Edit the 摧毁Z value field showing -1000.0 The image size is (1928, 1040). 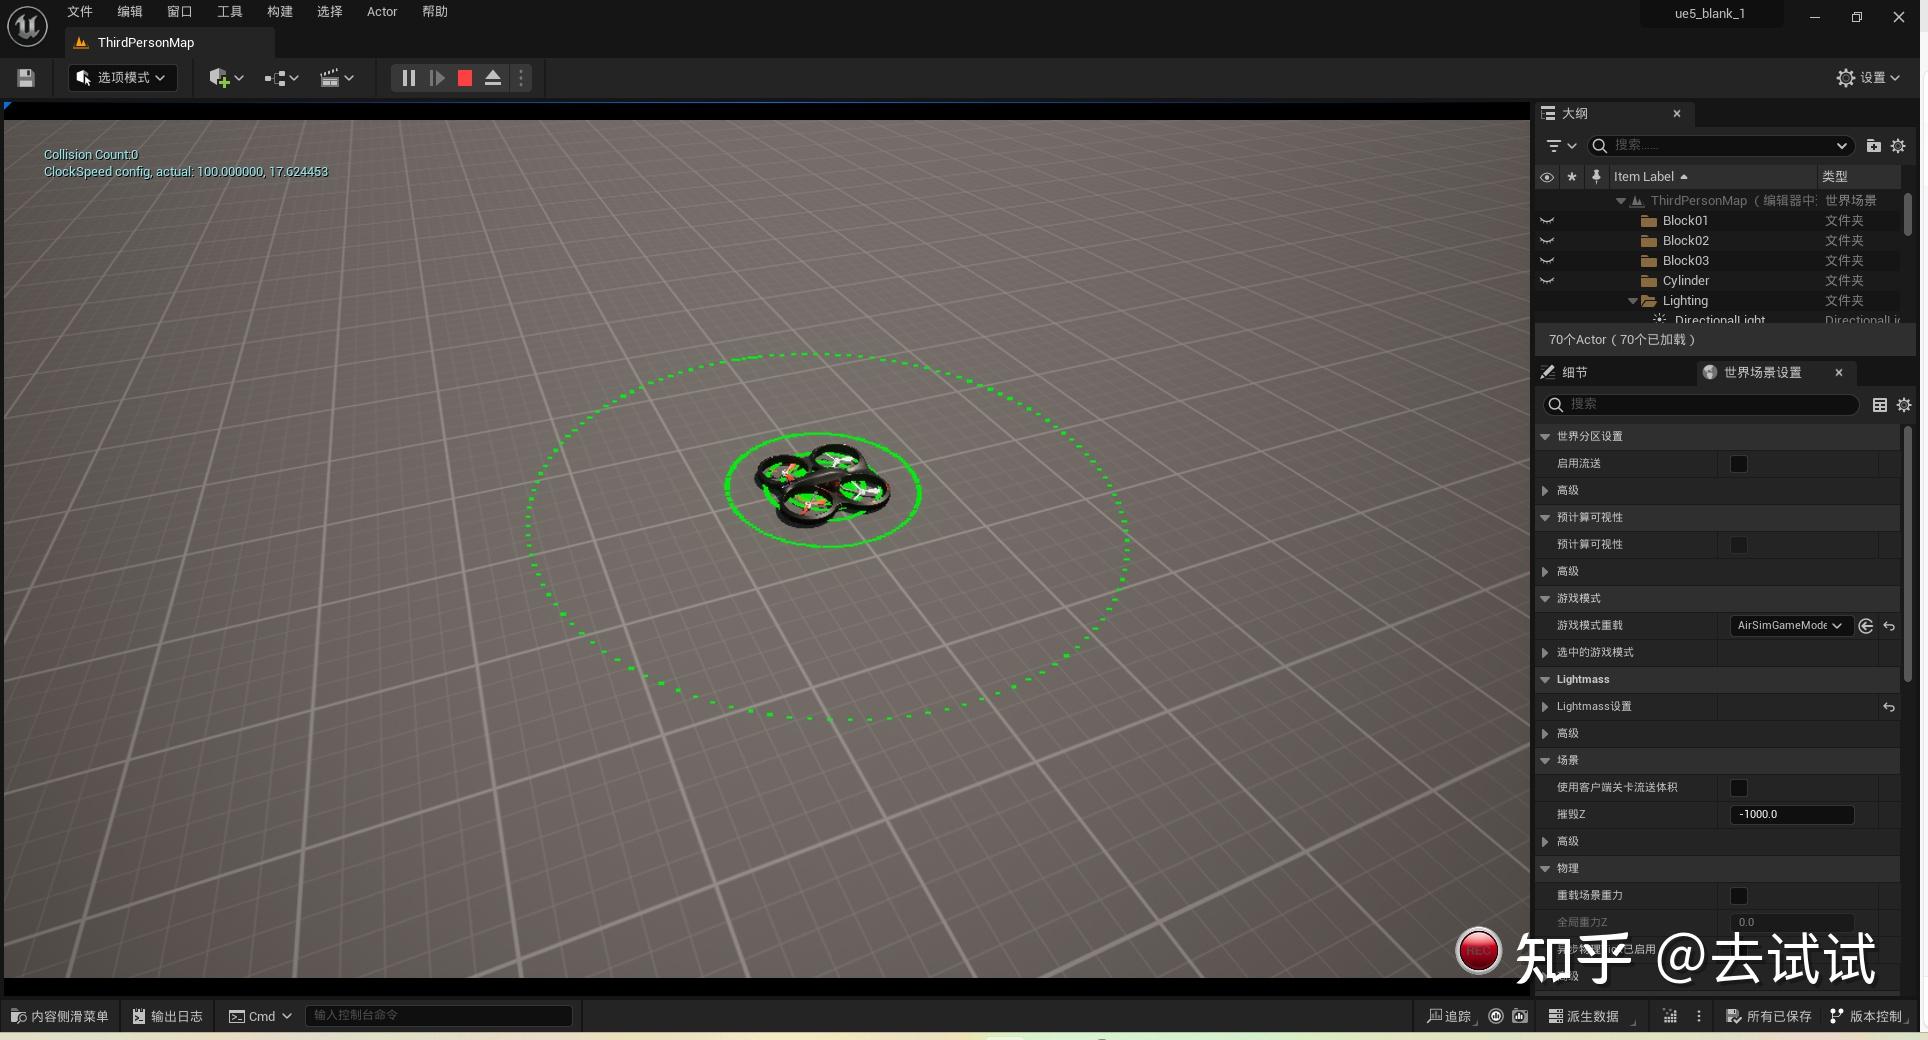pyautogui.click(x=1790, y=815)
